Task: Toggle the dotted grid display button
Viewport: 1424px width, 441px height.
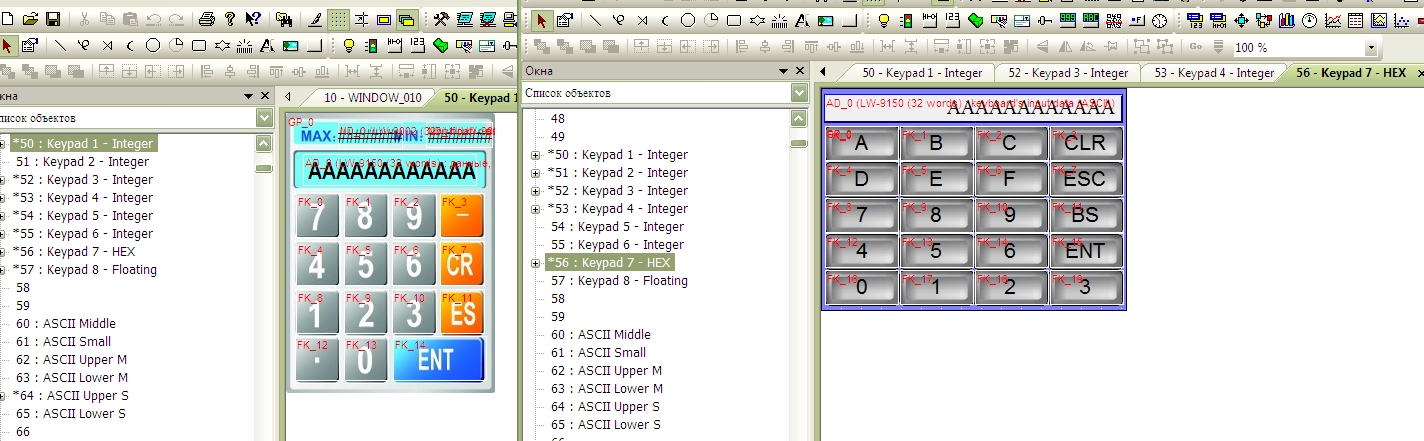Action: (x=339, y=20)
